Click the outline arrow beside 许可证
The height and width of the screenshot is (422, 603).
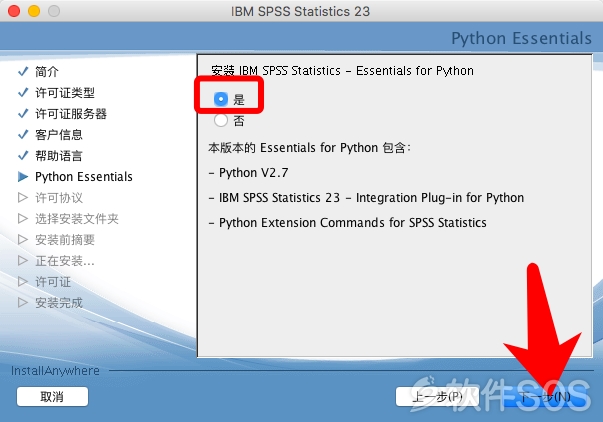click(23, 282)
